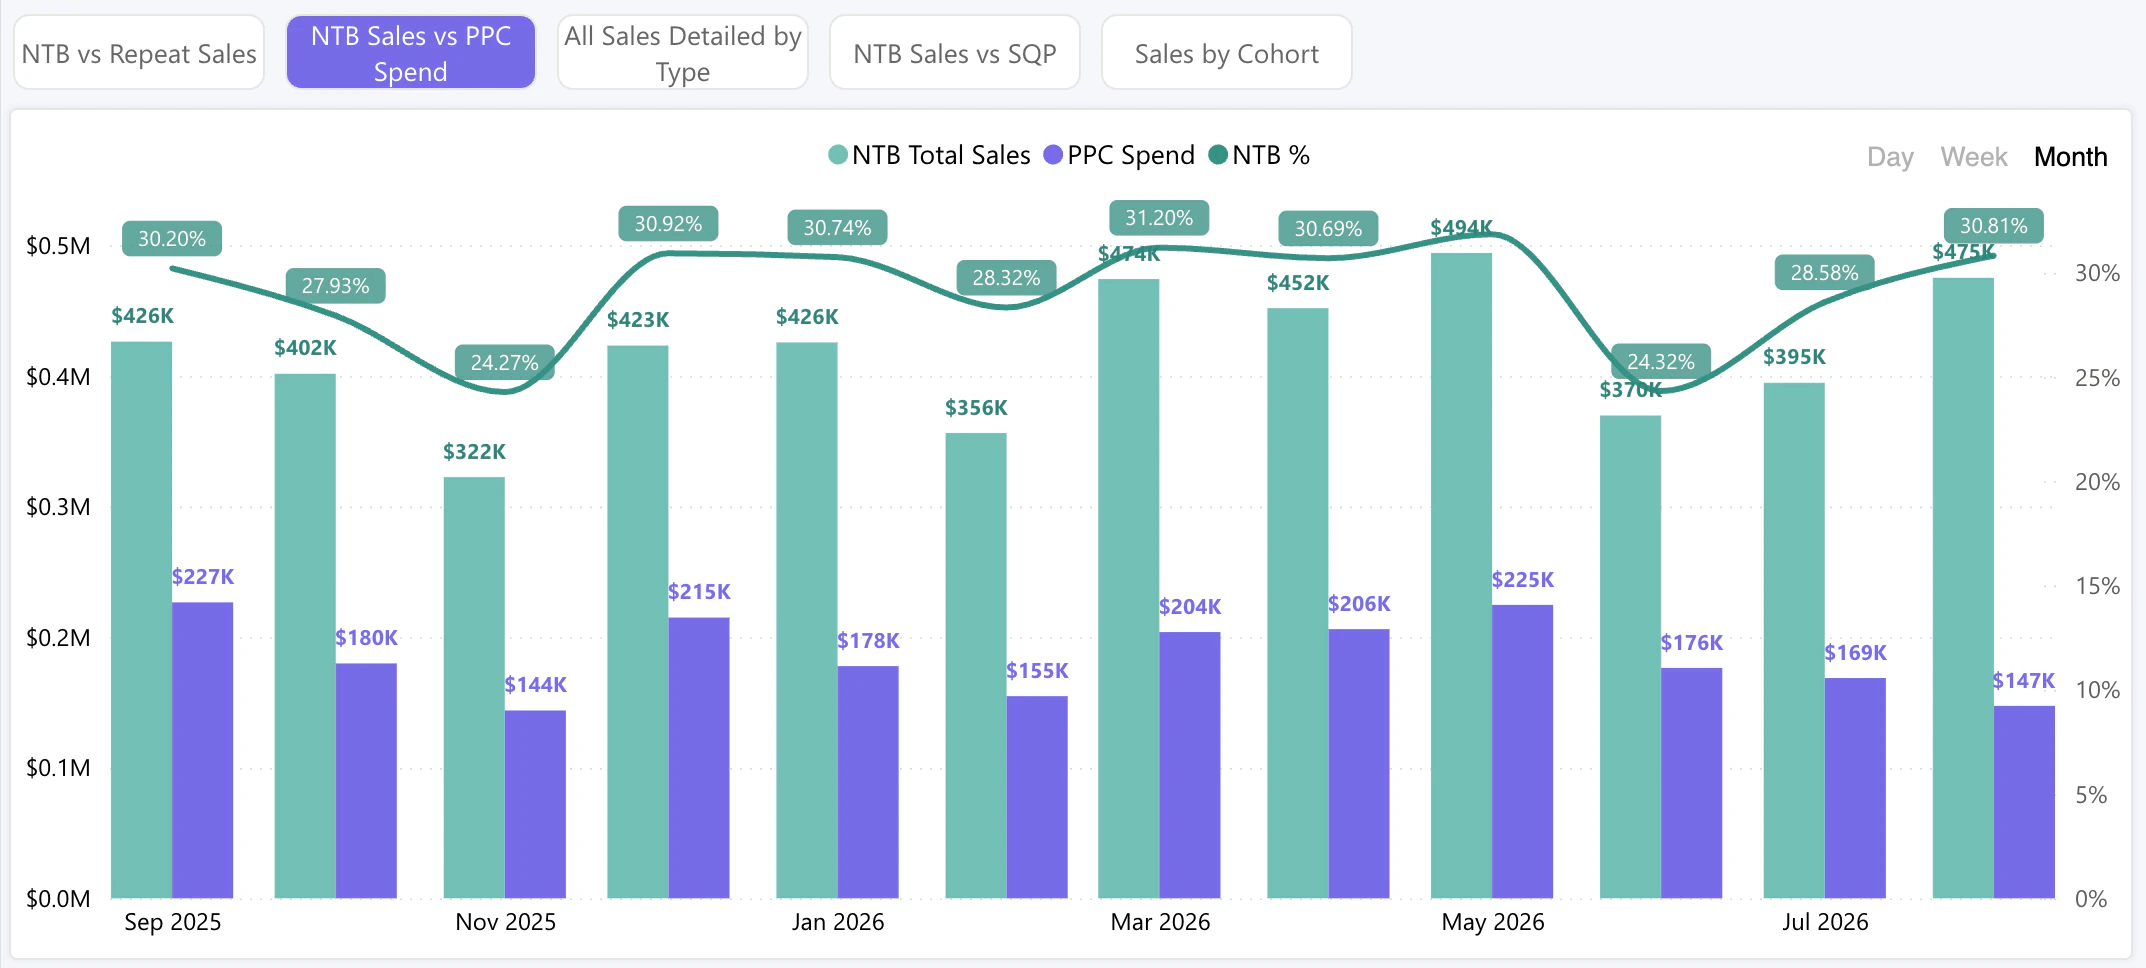Click the 30% right axis tick
2146x968 pixels.
2097,273
